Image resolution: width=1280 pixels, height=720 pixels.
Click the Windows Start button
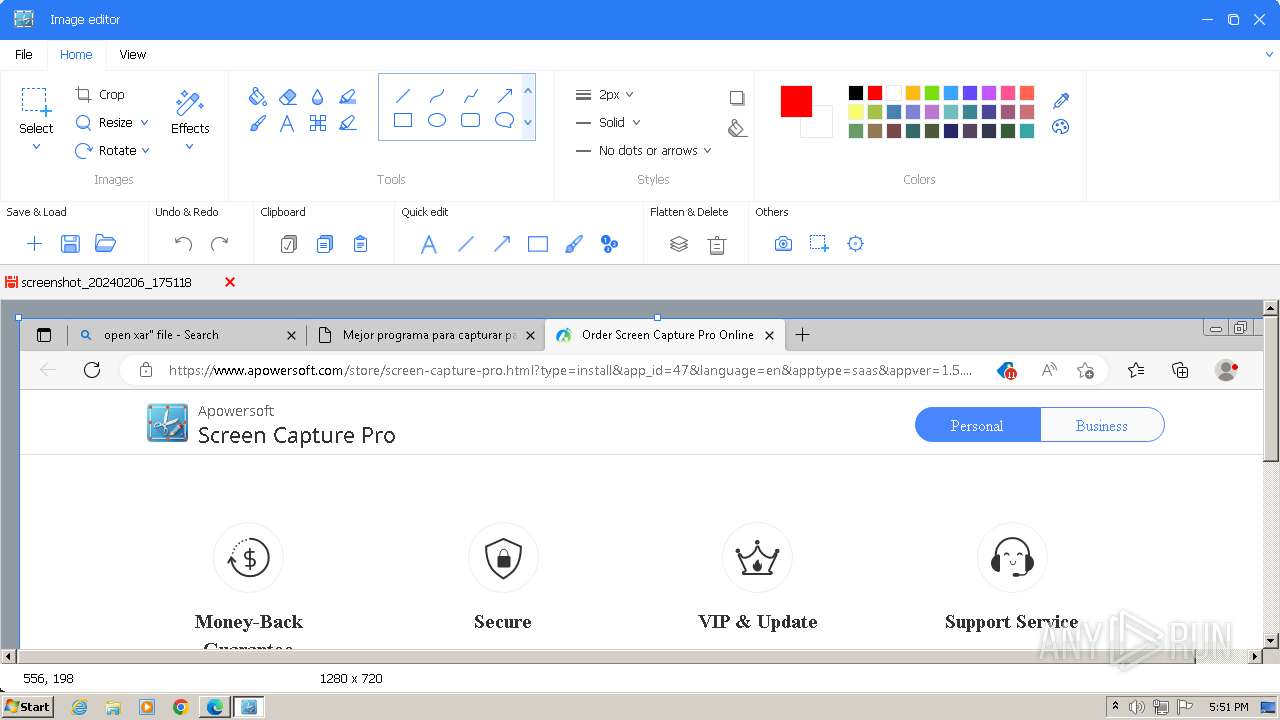point(27,707)
